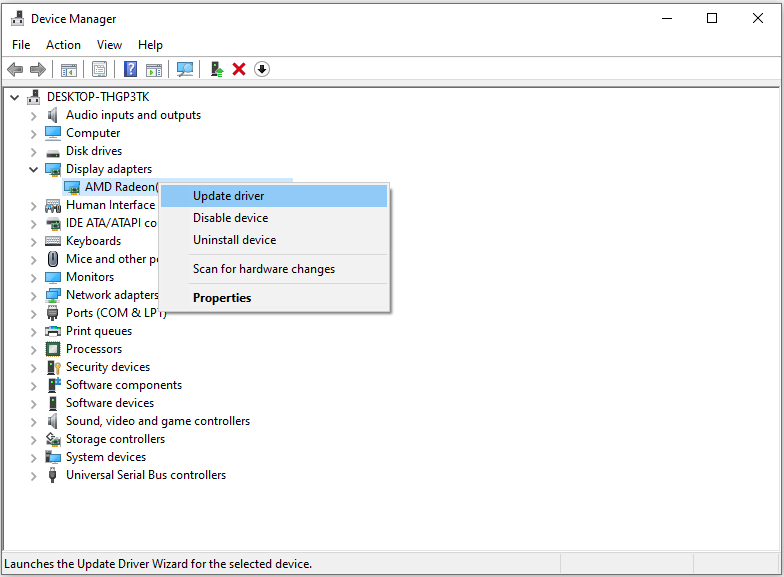Choose Uninstall device in context menu
784x577 pixels.
point(274,240)
